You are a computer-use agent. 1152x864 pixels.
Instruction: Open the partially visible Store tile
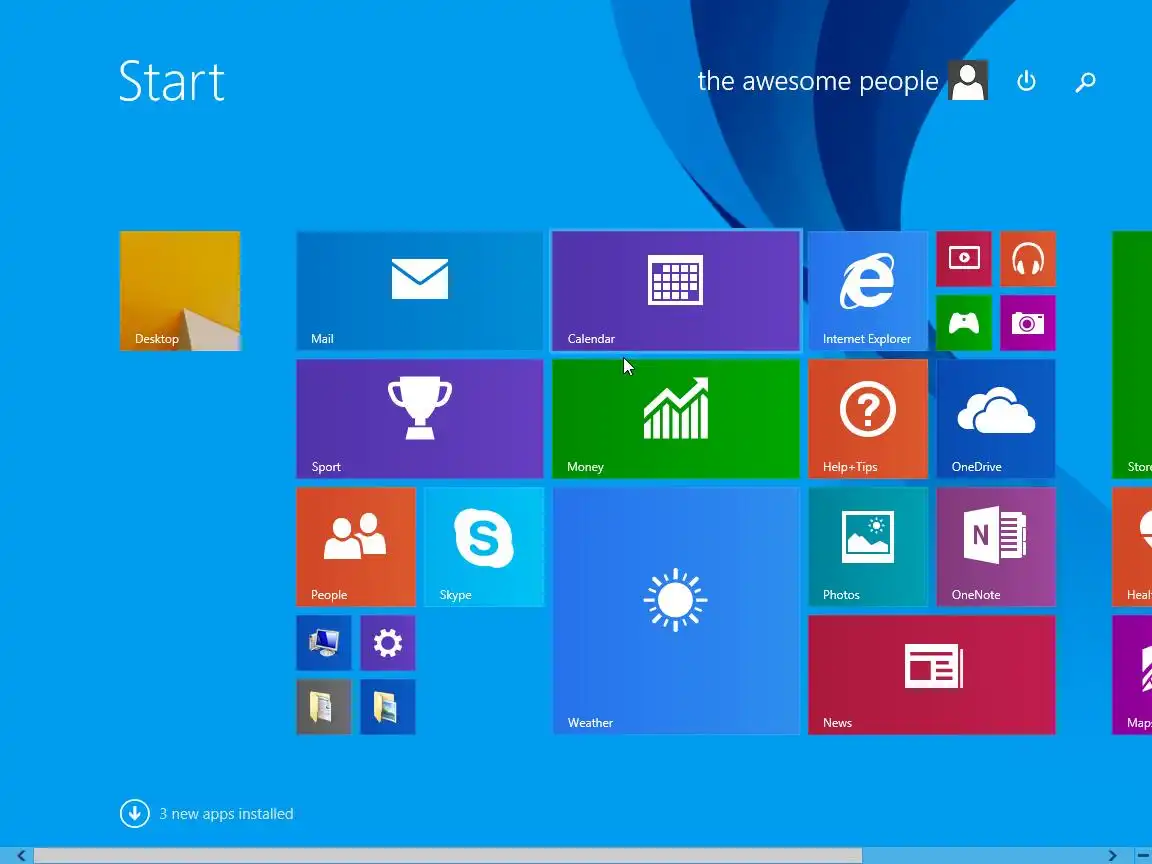coord(1132,355)
